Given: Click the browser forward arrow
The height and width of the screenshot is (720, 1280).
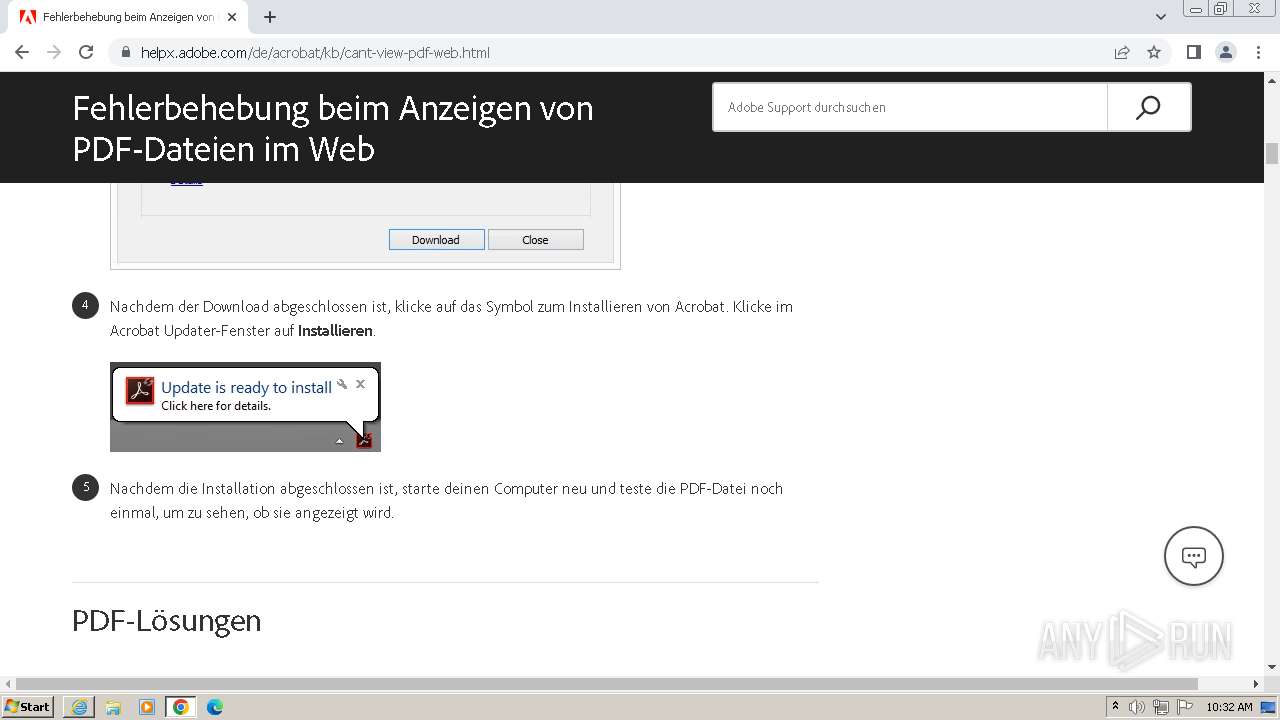Looking at the screenshot, I should tap(54, 52).
